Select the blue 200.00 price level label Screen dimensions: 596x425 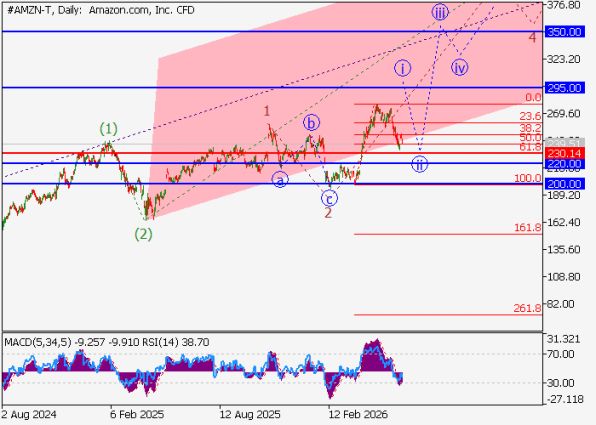tap(564, 184)
